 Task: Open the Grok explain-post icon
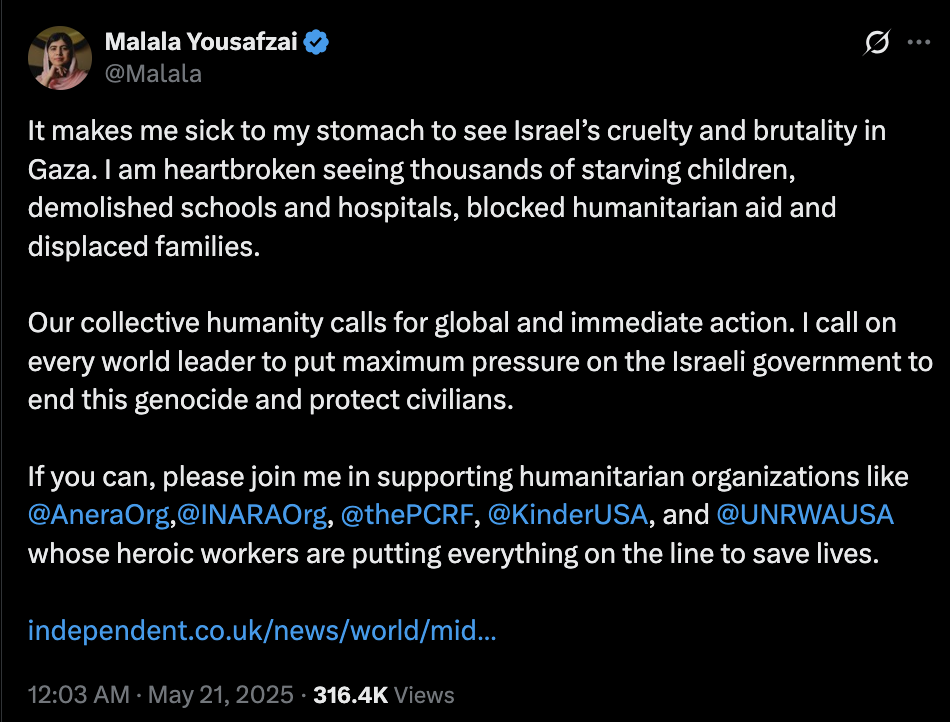(x=876, y=43)
